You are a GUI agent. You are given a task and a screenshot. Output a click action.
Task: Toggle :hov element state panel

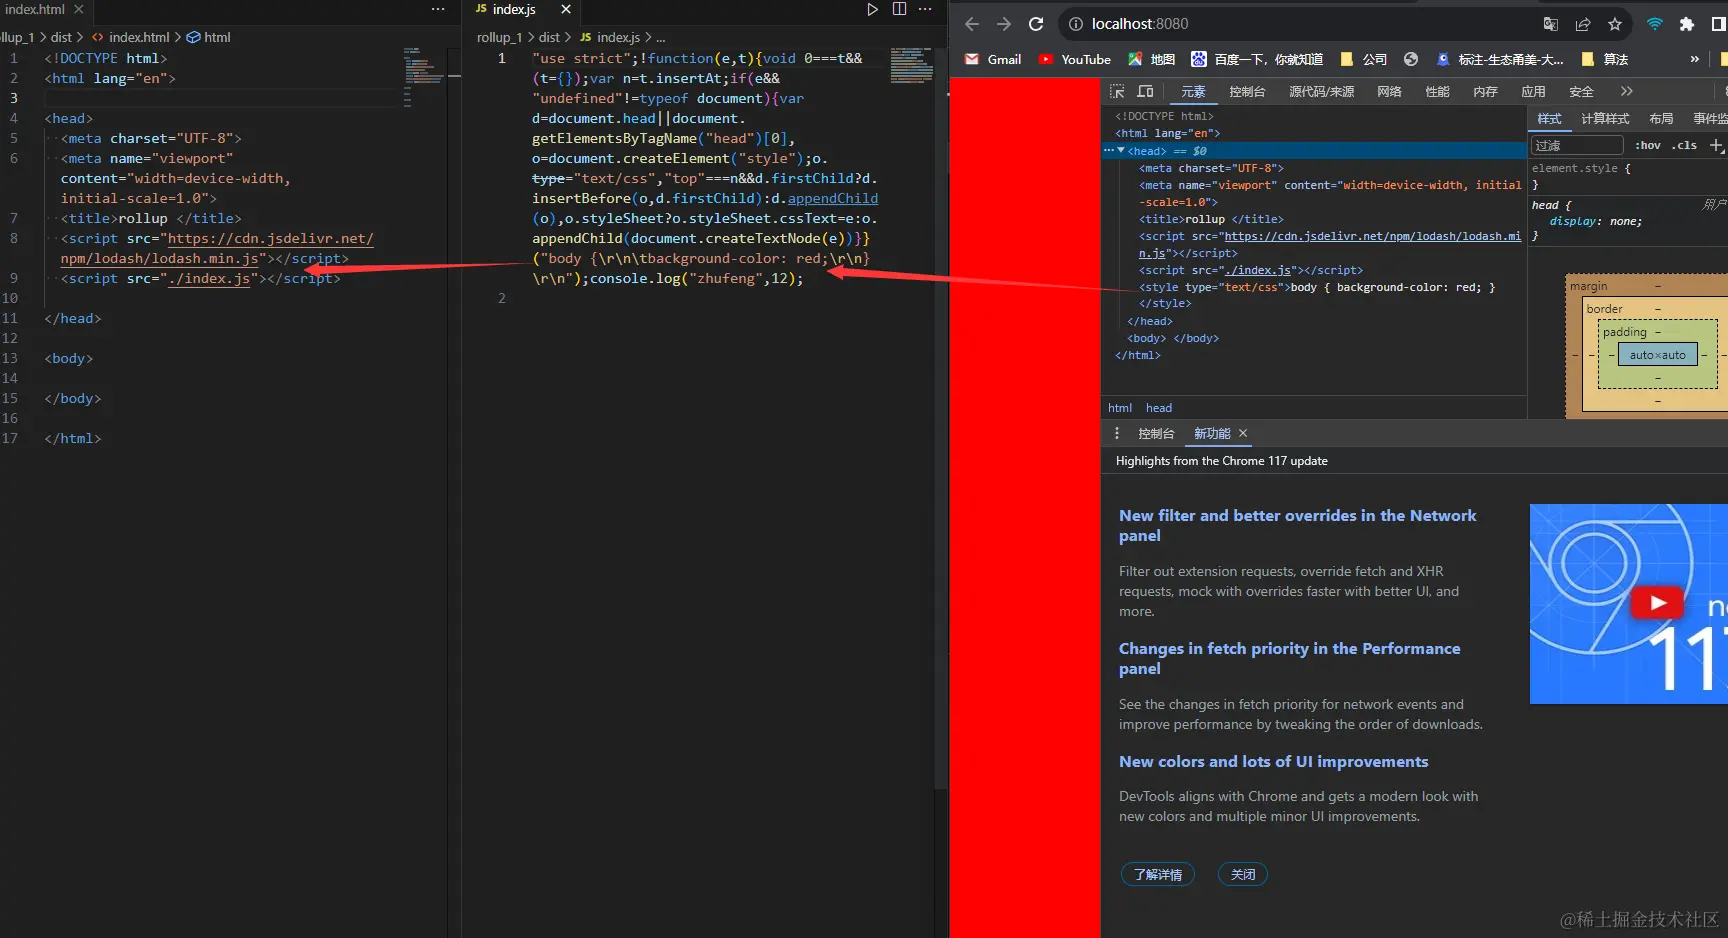pos(1648,145)
